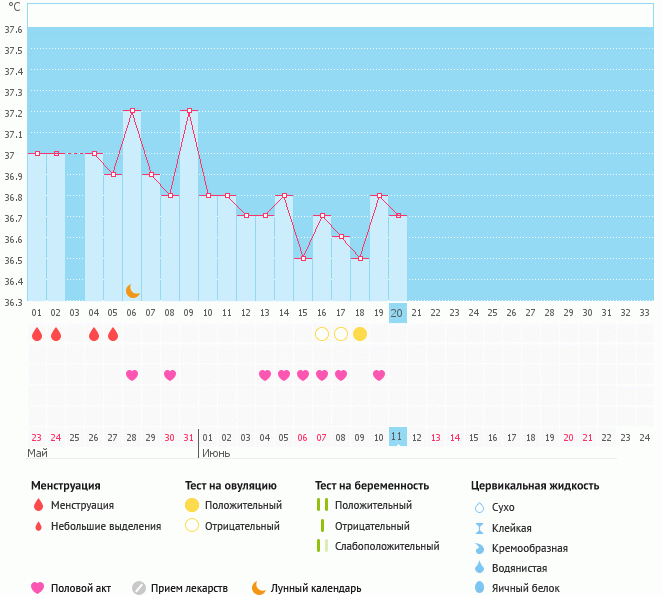Click the 36.5 temperature point on day 15
The height and width of the screenshot is (595, 663).
[x=303, y=258]
